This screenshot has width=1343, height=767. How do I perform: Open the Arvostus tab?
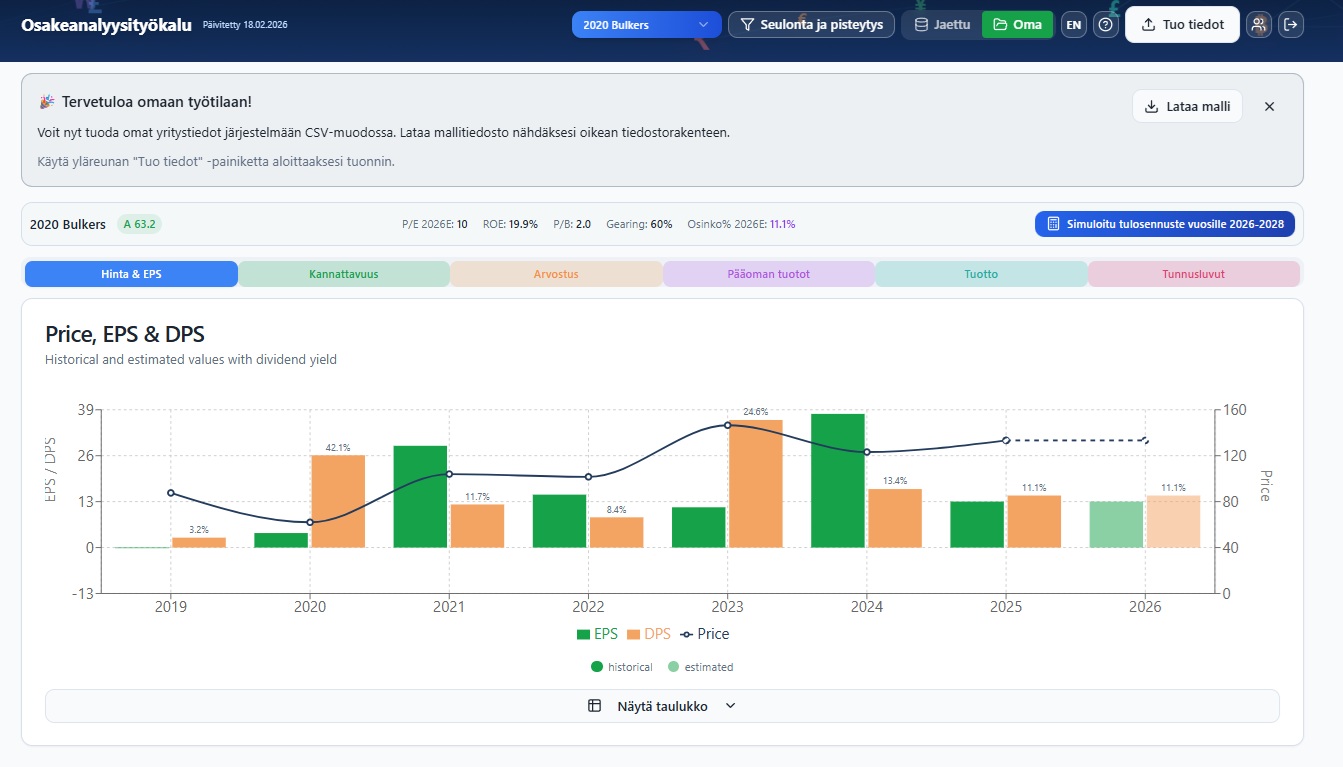coord(556,274)
